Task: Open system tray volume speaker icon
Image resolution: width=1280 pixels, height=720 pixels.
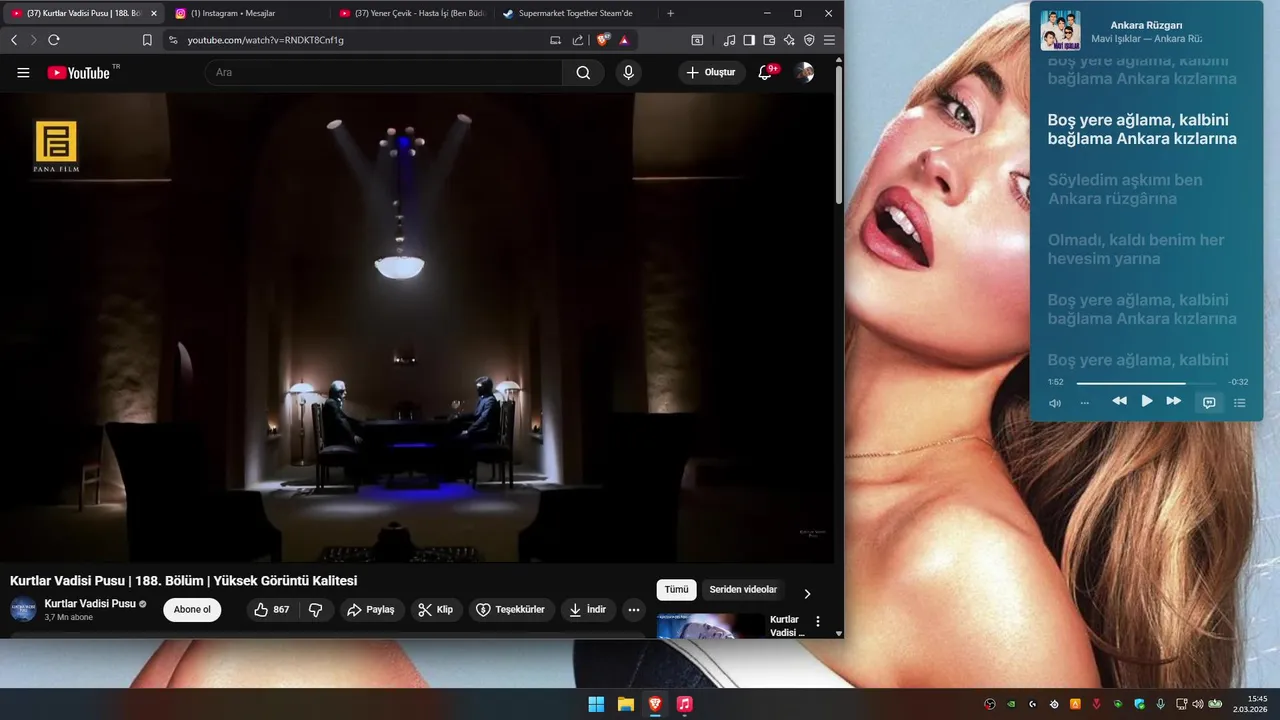Action: click(1198, 704)
